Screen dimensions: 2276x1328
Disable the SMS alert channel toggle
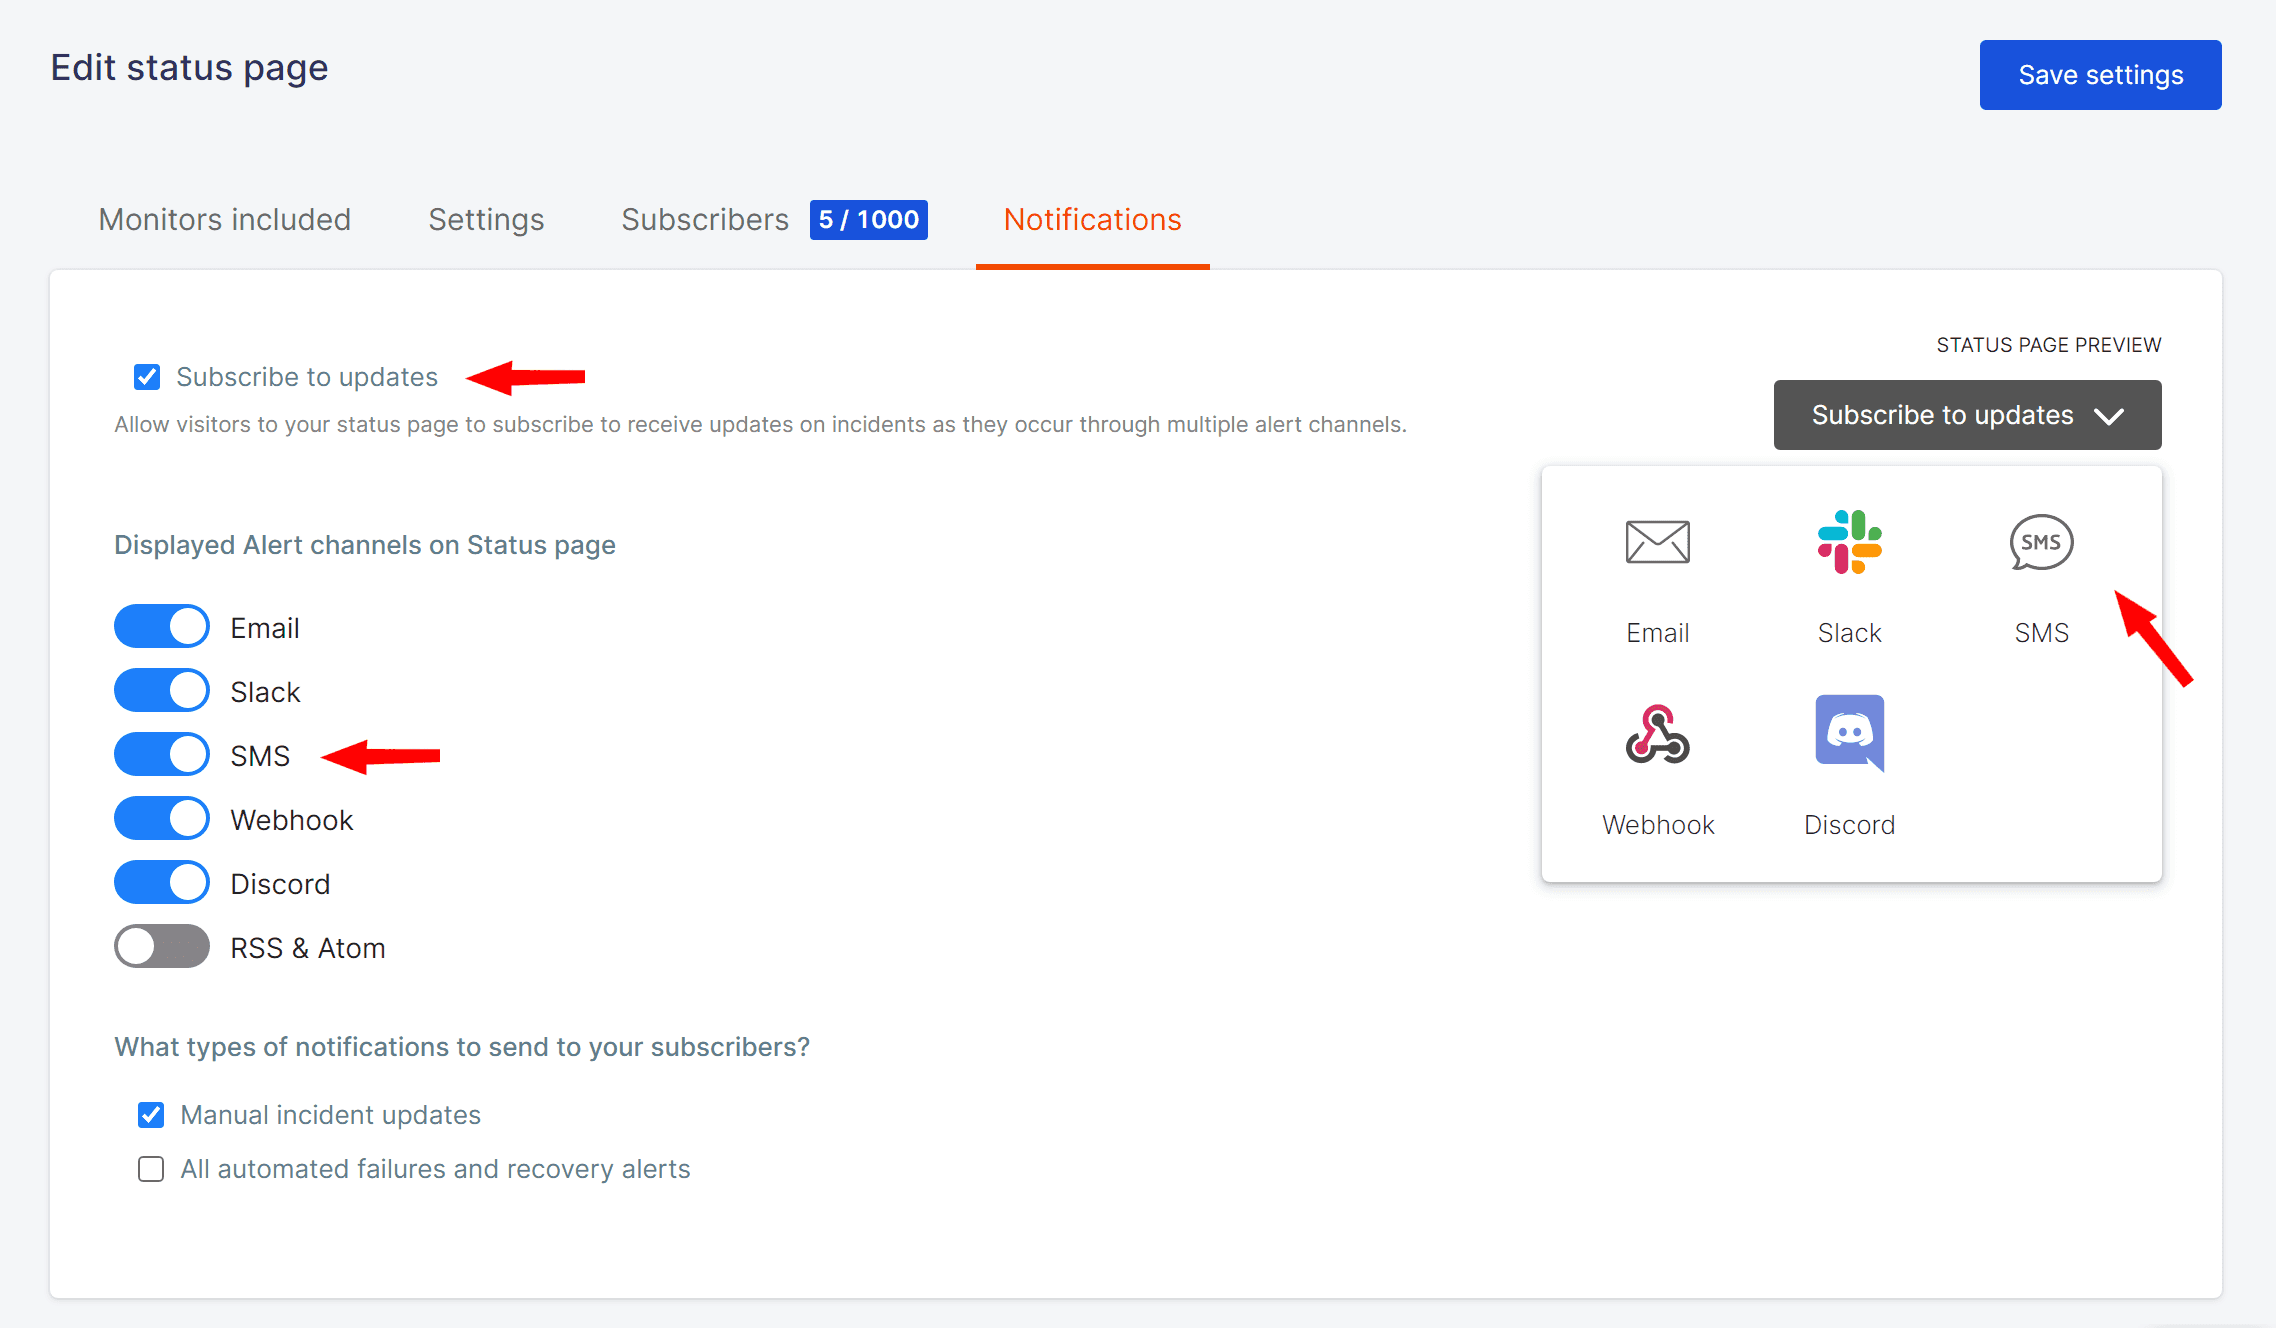(x=162, y=755)
